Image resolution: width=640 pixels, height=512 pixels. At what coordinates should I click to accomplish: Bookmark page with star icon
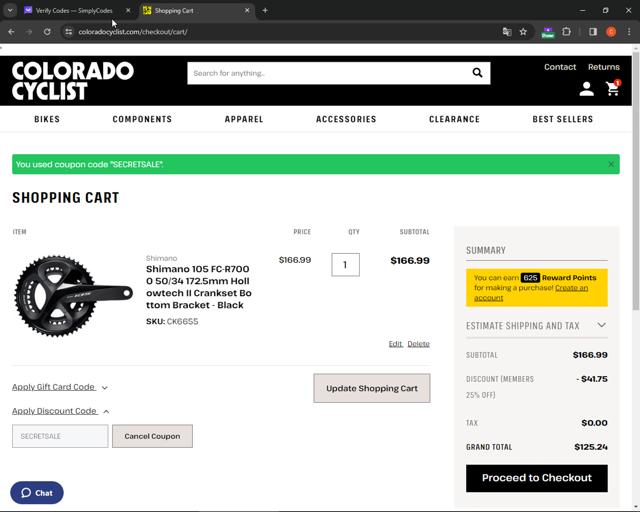click(x=523, y=32)
